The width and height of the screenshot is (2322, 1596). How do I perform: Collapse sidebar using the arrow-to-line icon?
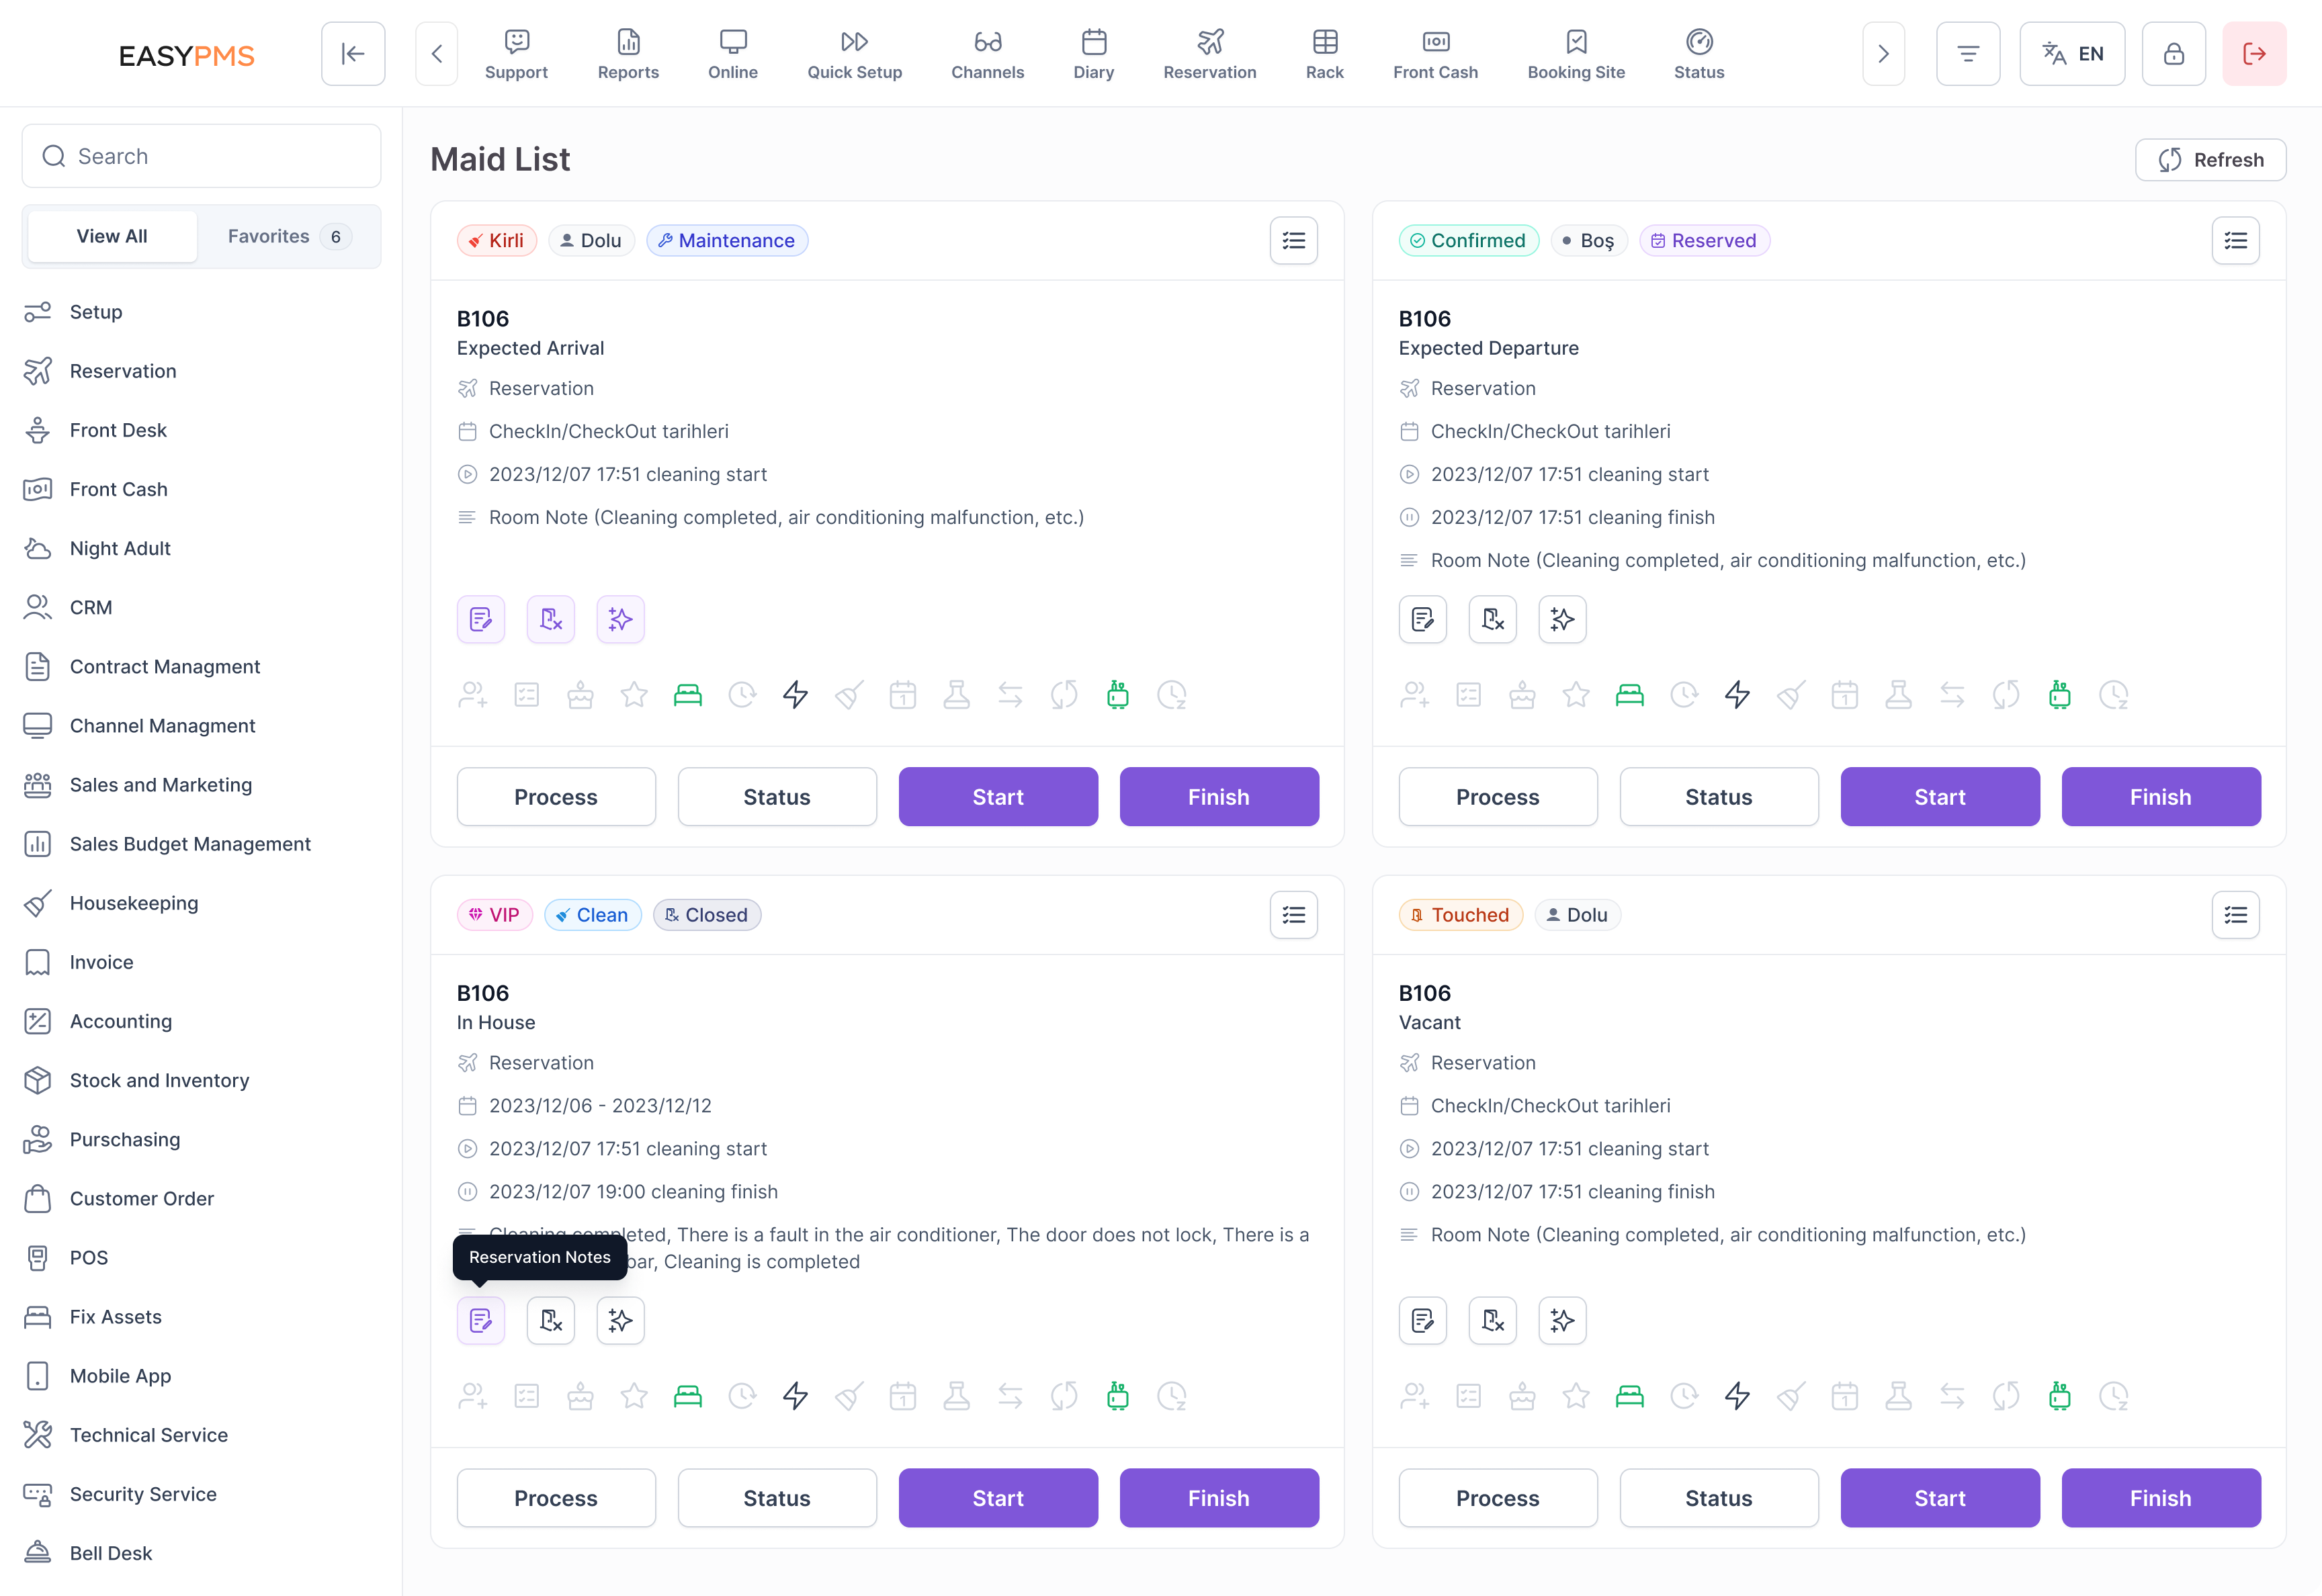pos(353,54)
